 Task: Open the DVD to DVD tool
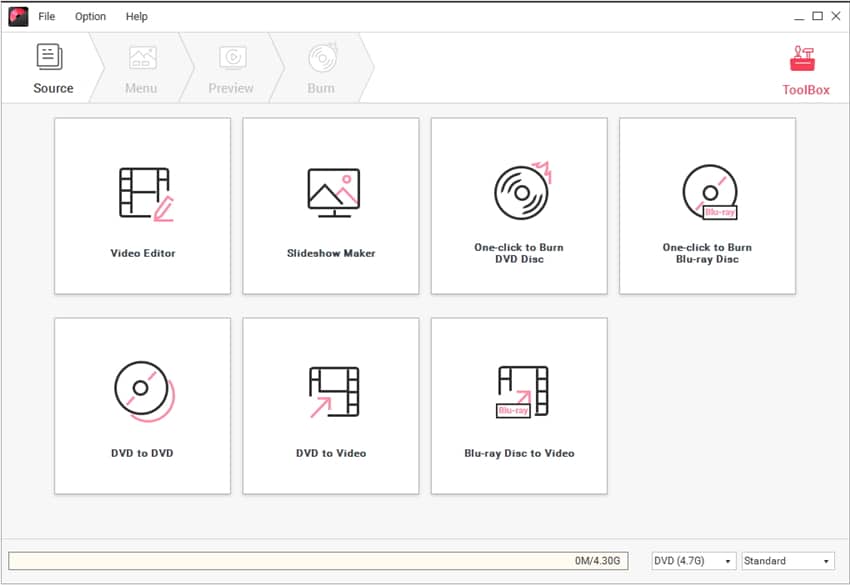tap(142, 406)
